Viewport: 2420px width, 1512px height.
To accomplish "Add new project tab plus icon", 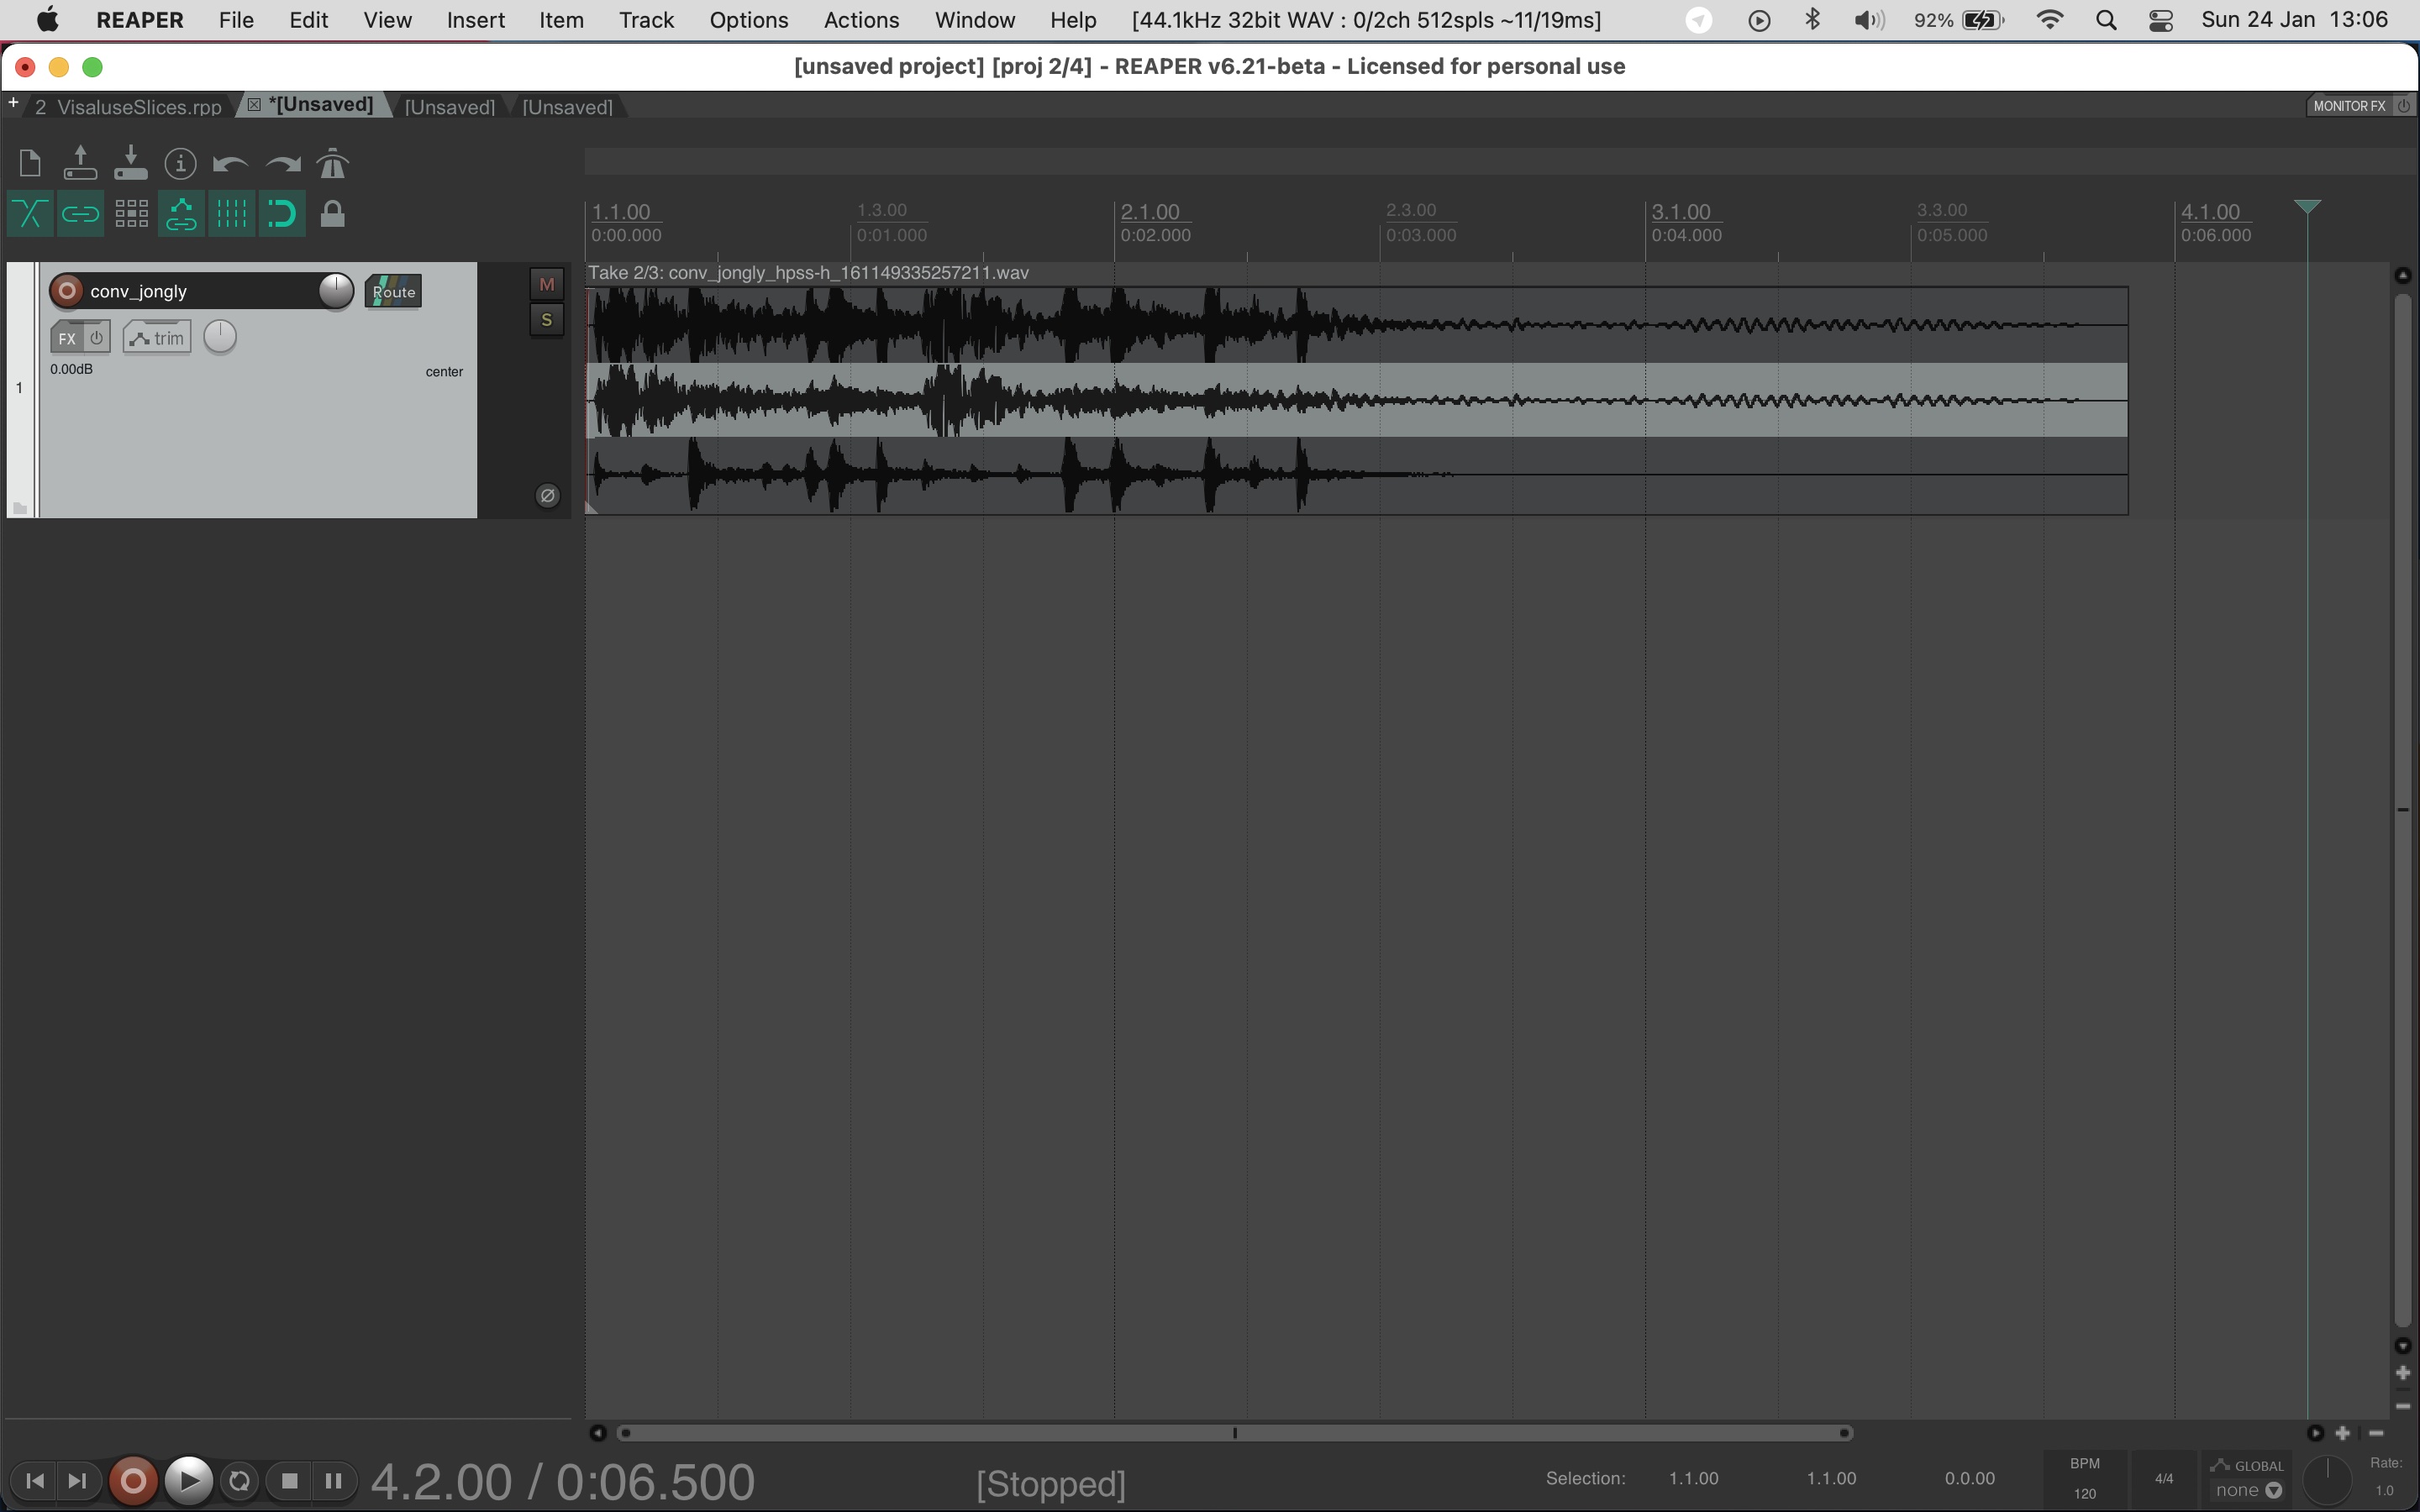I will point(13,102).
